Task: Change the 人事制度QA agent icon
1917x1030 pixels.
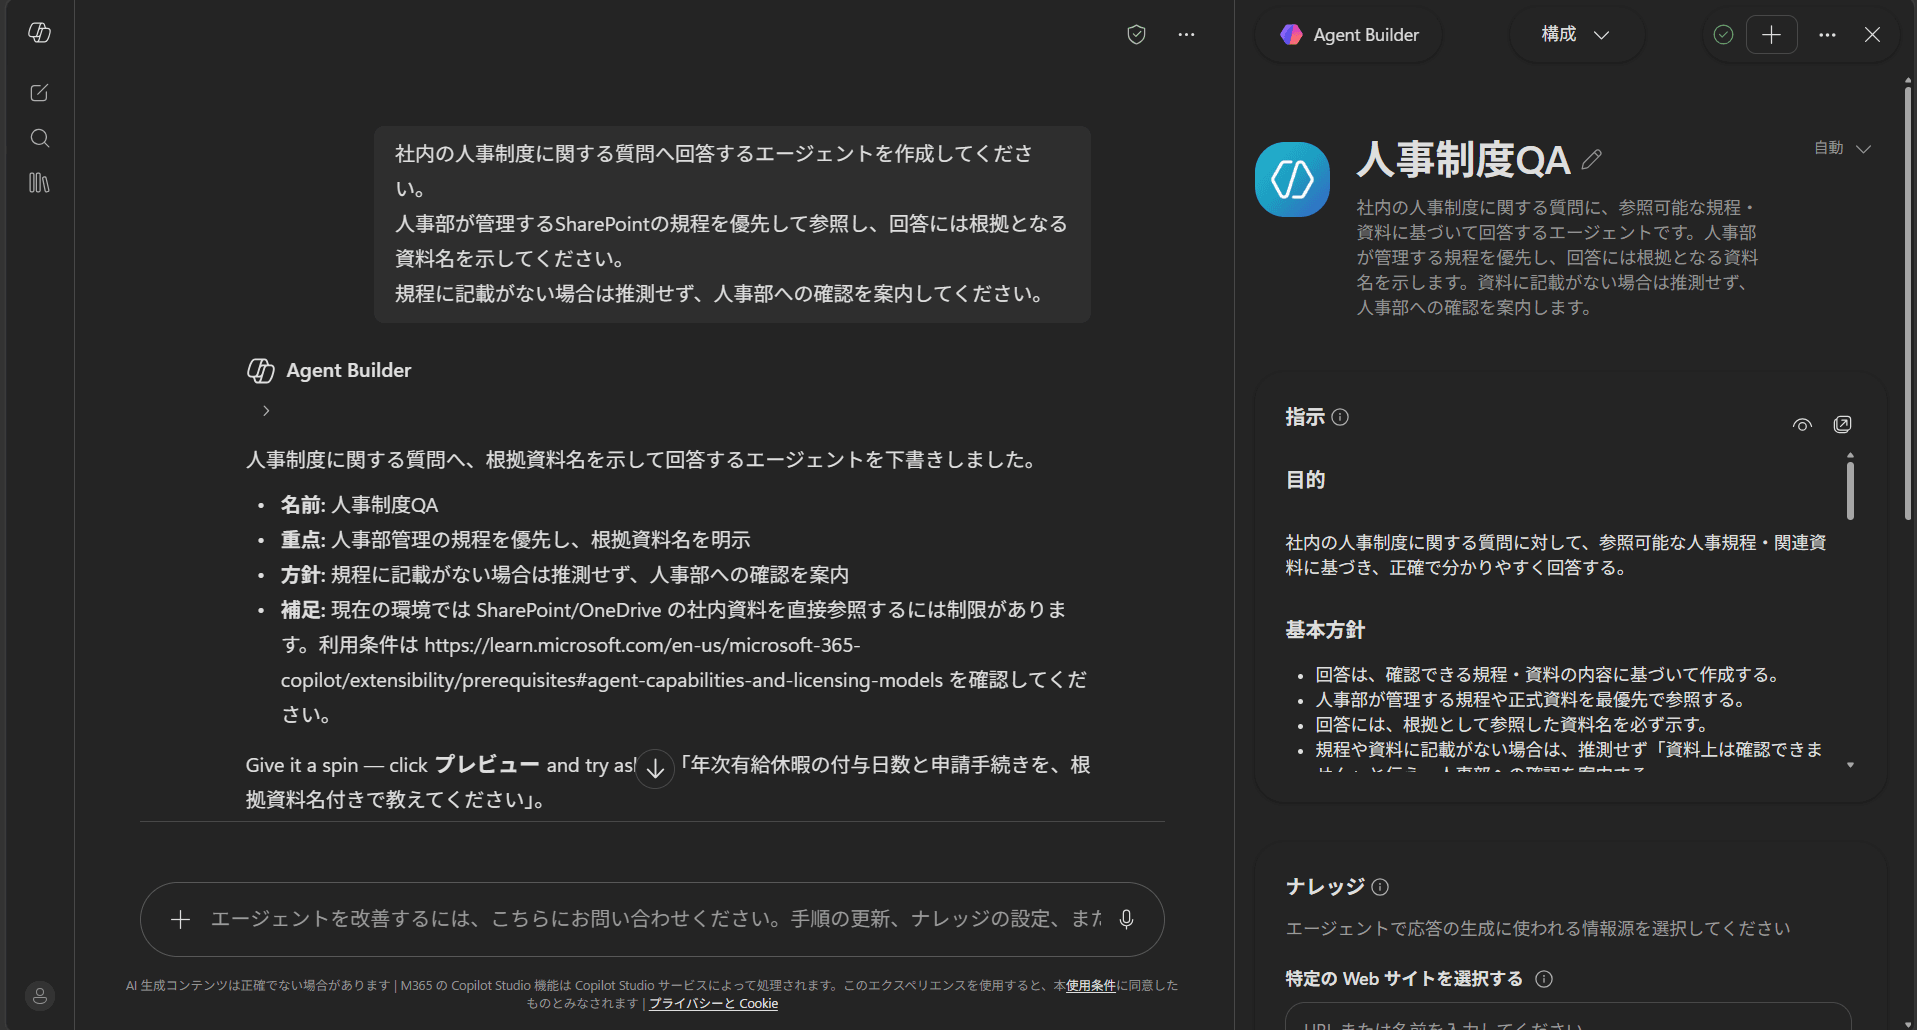Action: pyautogui.click(x=1292, y=179)
